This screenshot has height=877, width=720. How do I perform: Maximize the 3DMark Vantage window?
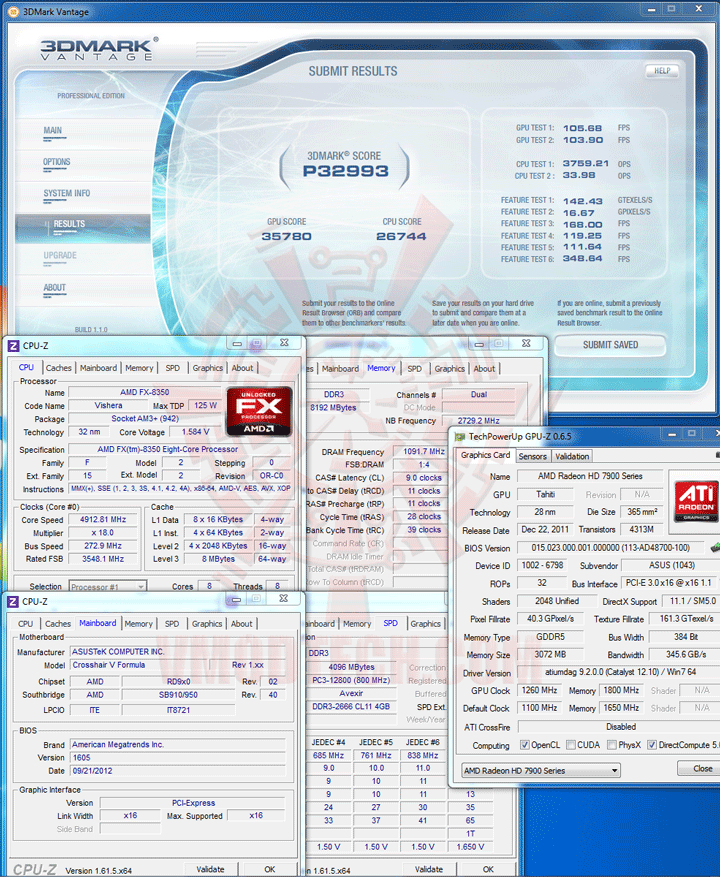tap(671, 10)
